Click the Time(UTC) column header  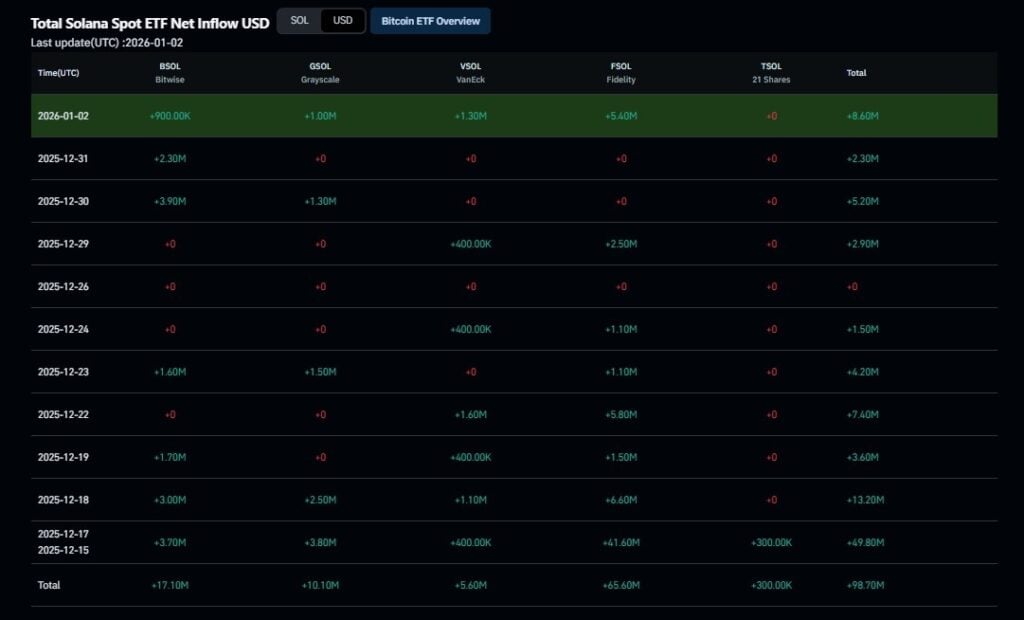[x=58, y=72]
